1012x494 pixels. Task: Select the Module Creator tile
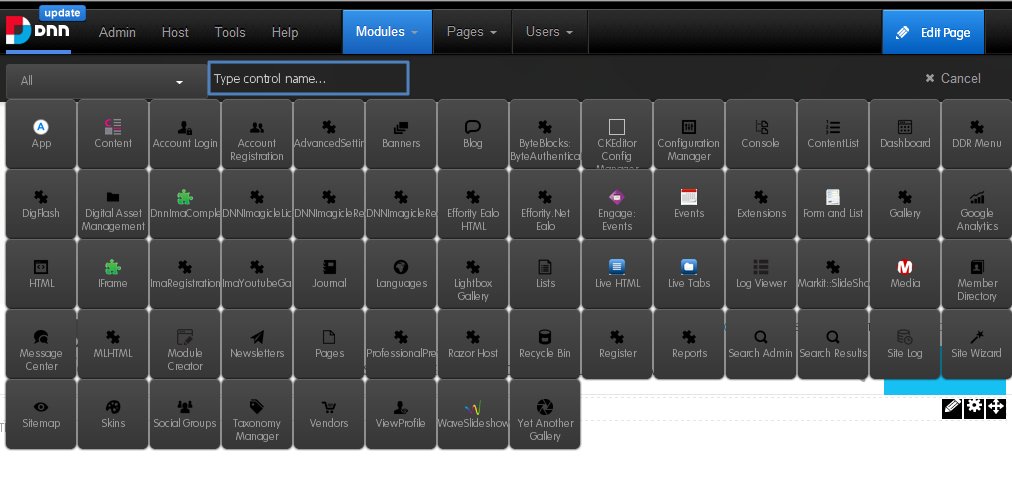[x=185, y=344]
